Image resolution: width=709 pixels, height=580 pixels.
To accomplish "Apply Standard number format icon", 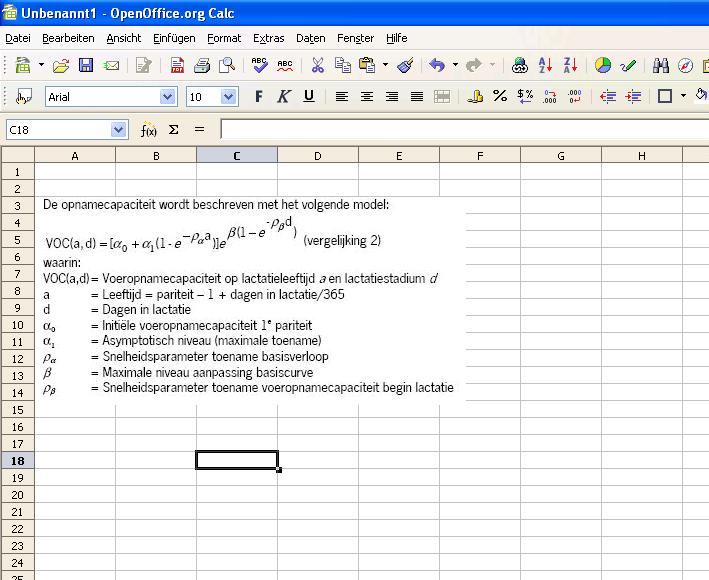I will coord(525,96).
